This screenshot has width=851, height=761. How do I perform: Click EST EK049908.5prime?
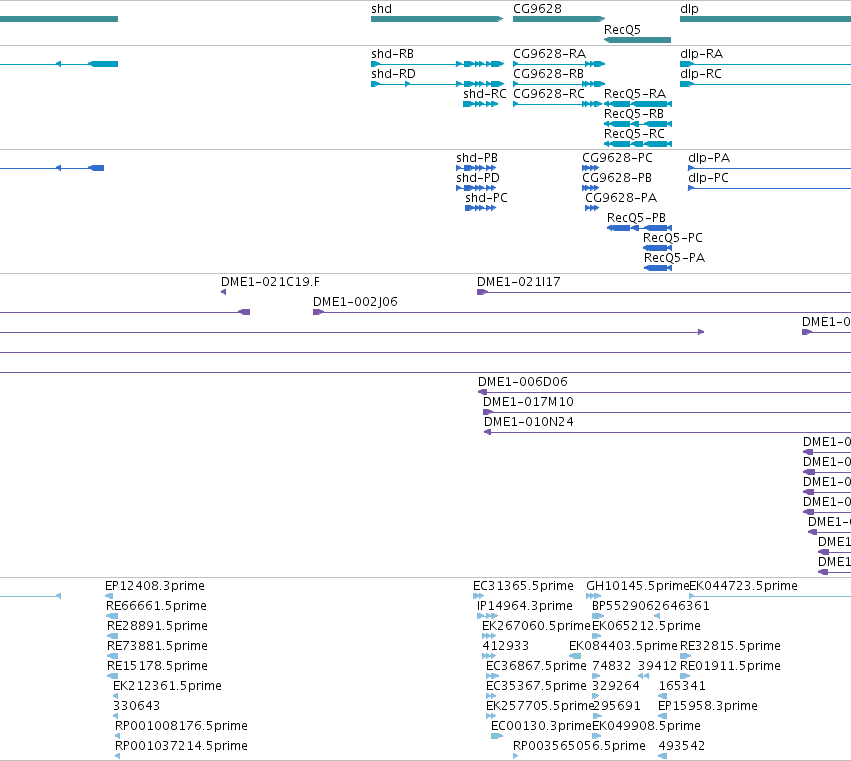(x=597, y=737)
